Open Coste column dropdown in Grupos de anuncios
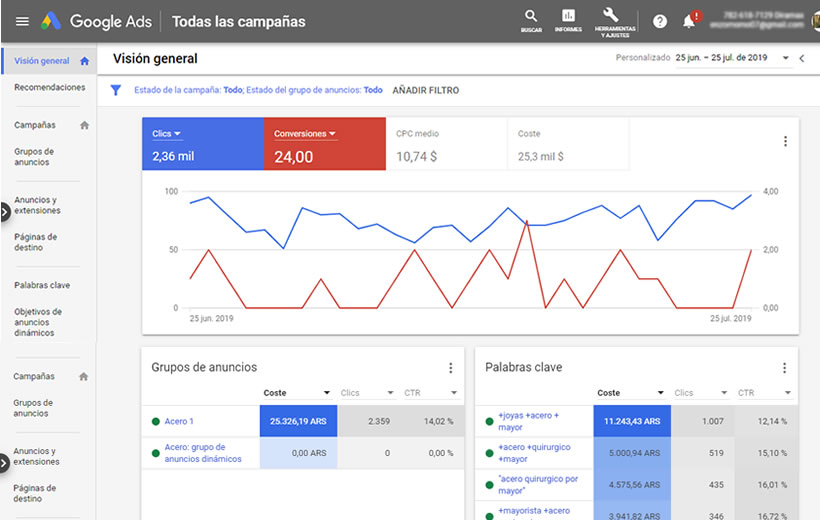 (327, 393)
